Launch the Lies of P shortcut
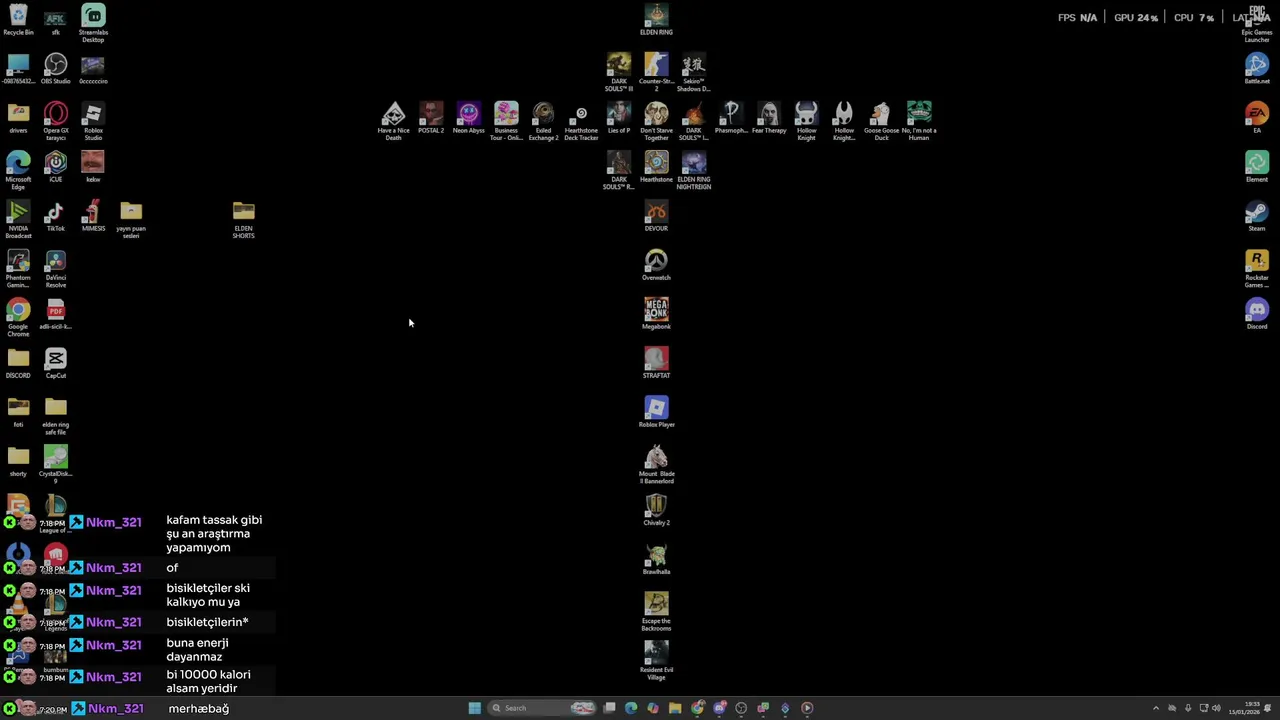The height and width of the screenshot is (720, 1280). [619, 118]
